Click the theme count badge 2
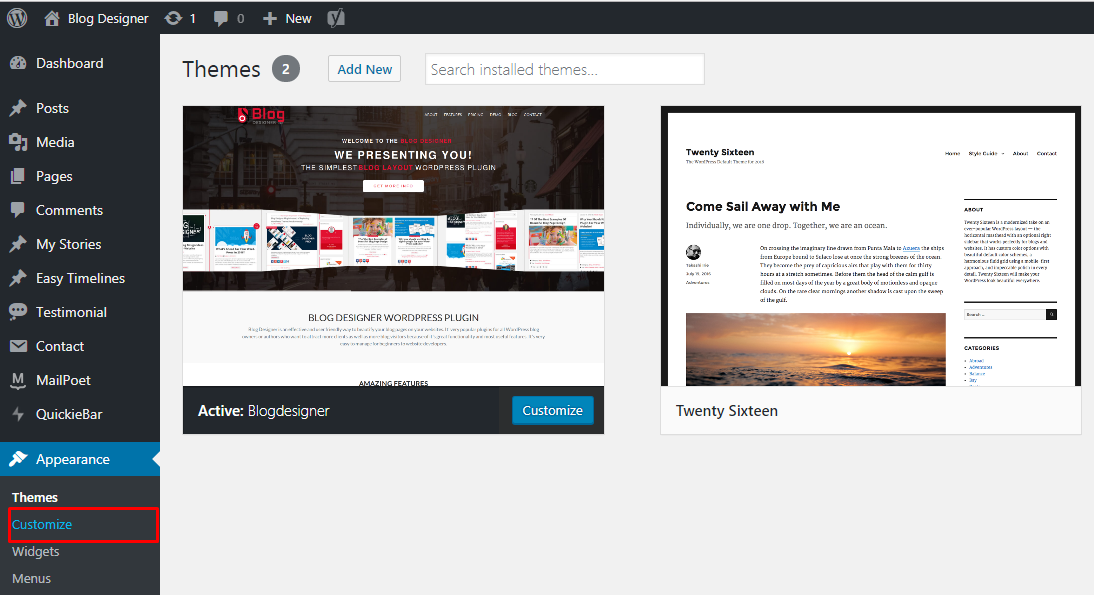 [x=285, y=69]
